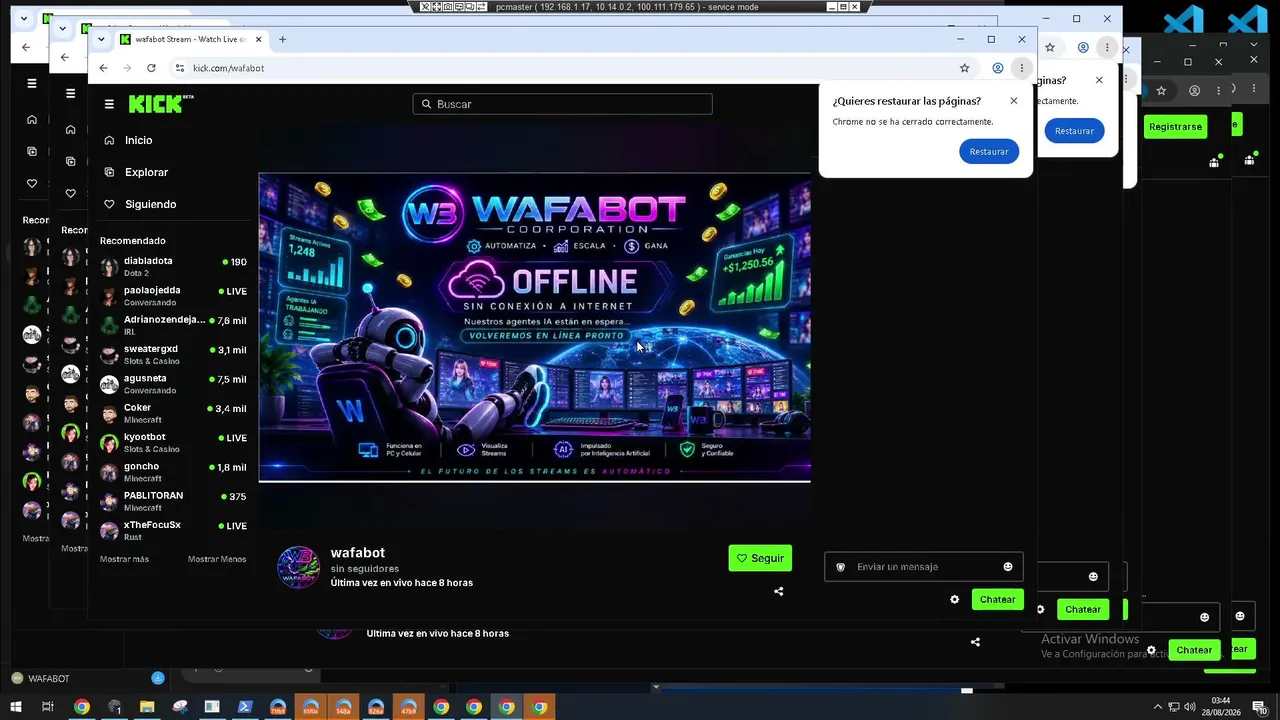This screenshot has width=1280, height=720.
Task: Go to the Kick logo homepage
Action: click(x=161, y=104)
